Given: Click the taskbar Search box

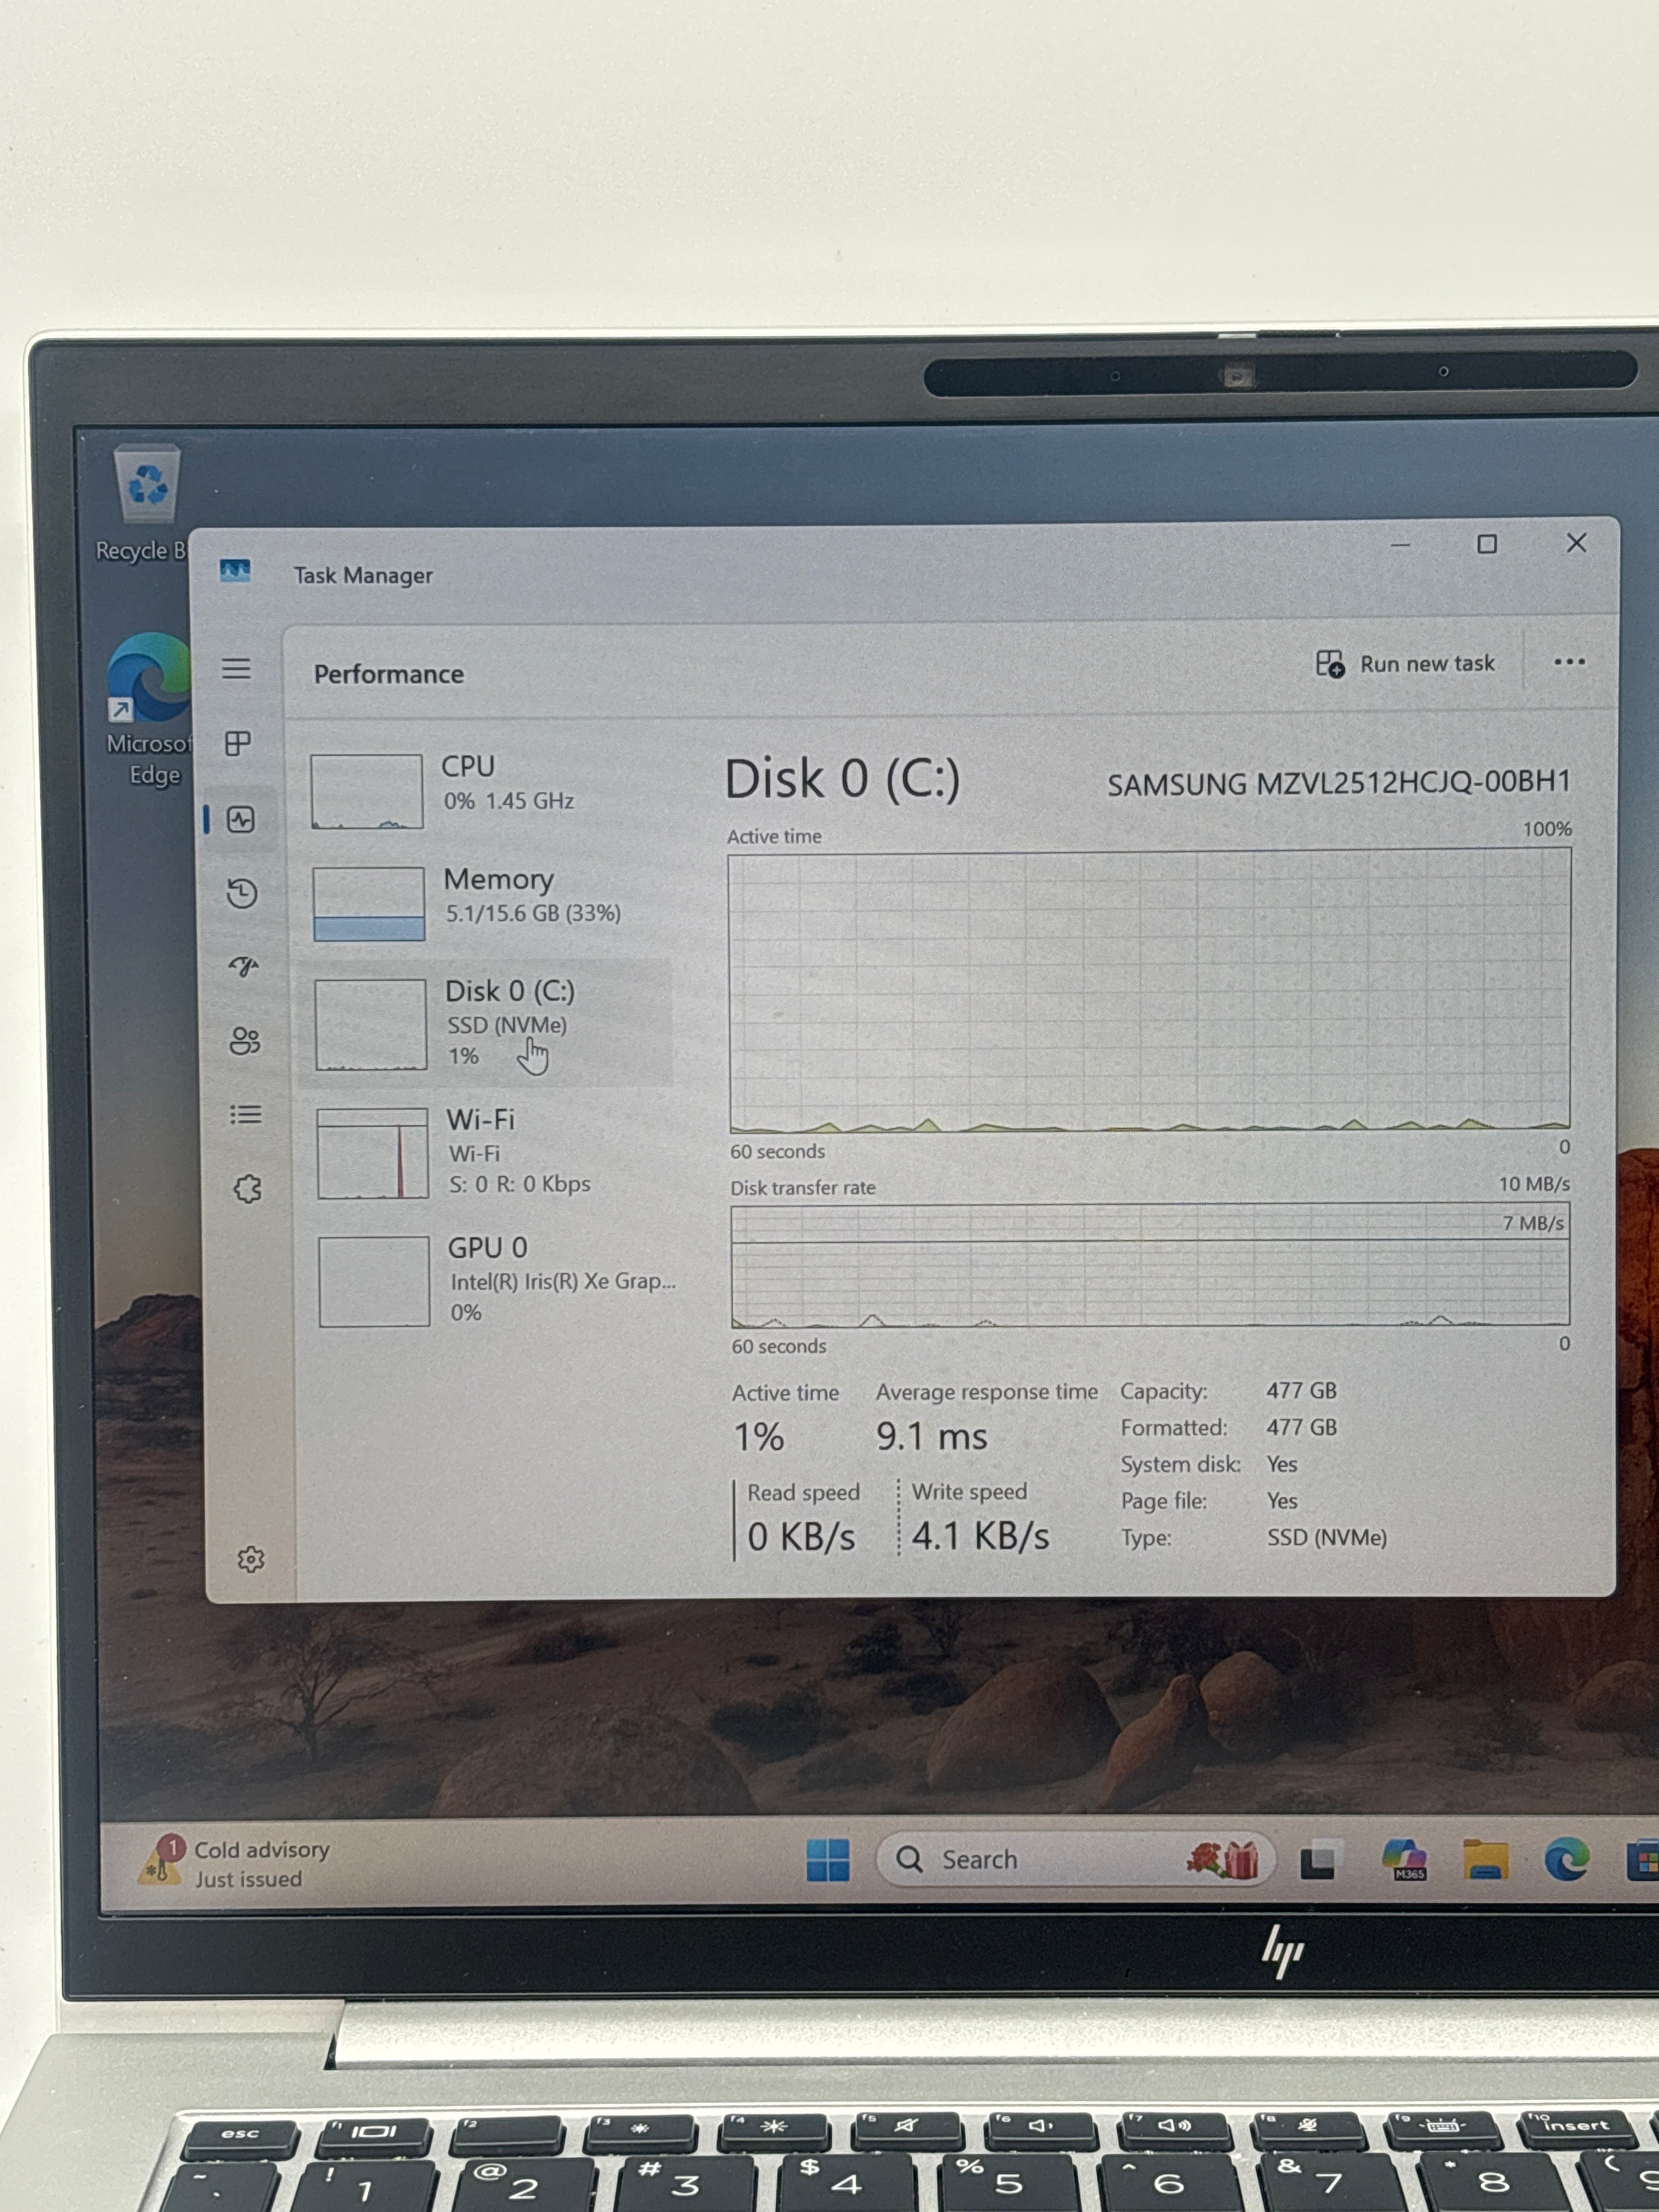Looking at the screenshot, I should coord(1075,1860).
